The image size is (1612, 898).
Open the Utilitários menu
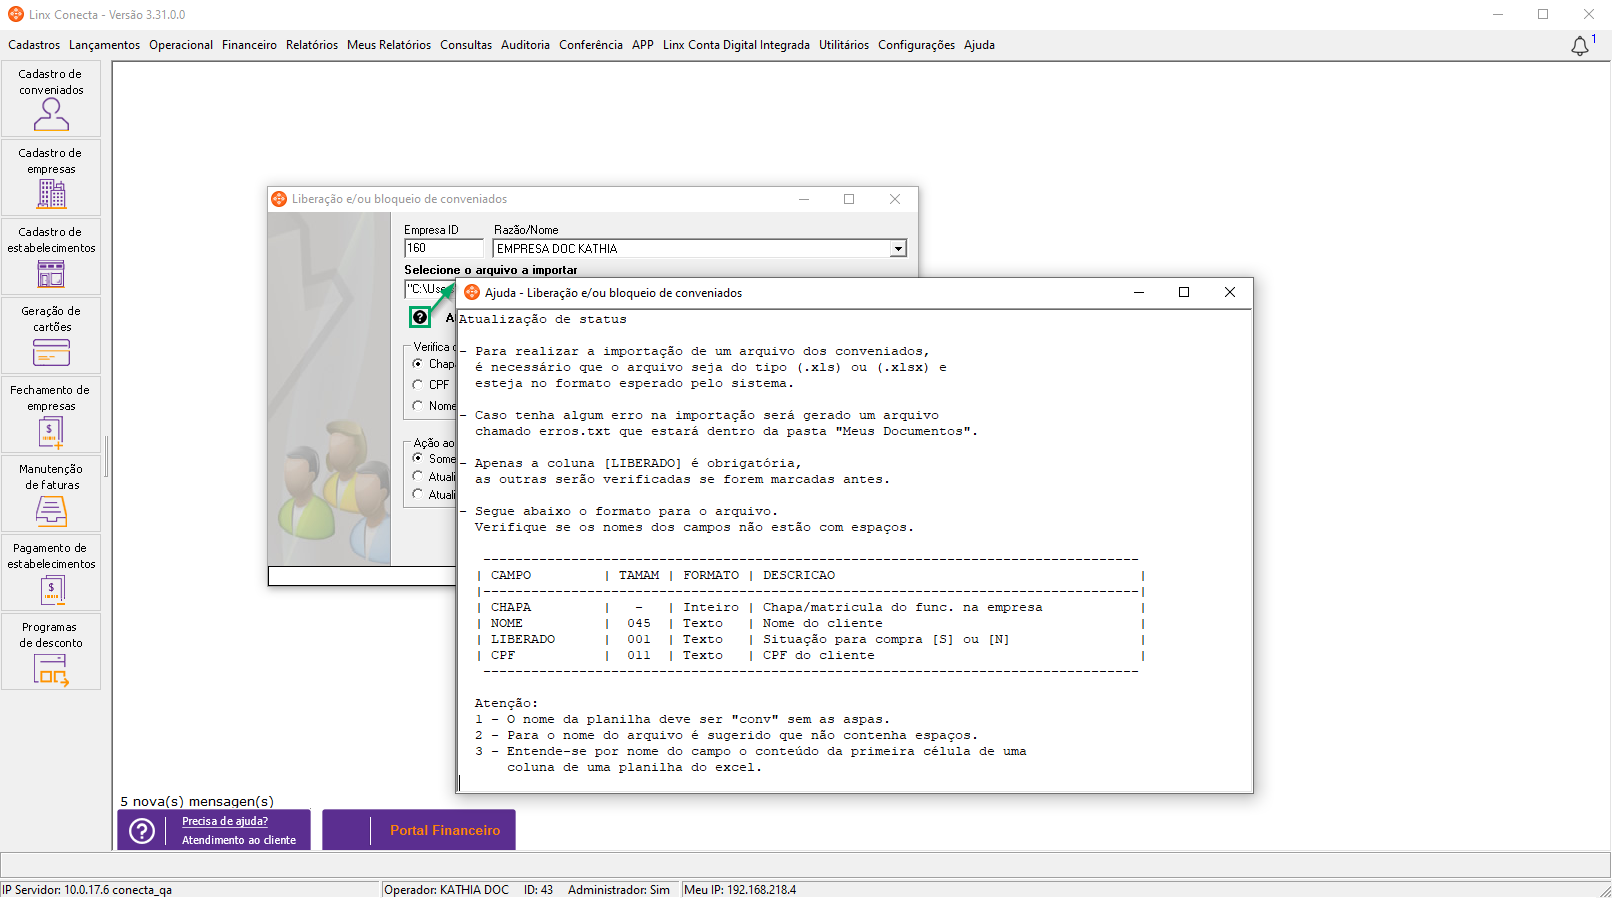[844, 45]
